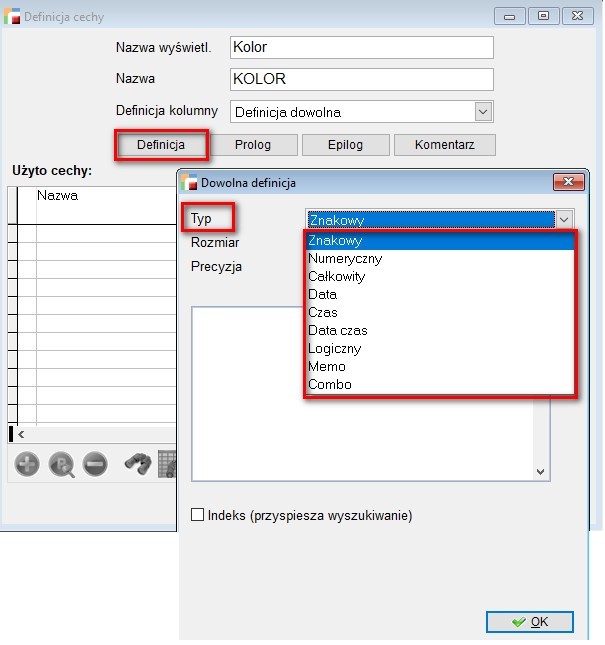Select Combo type option
Image resolution: width=605 pixels, height=645 pixels.
(x=440, y=385)
